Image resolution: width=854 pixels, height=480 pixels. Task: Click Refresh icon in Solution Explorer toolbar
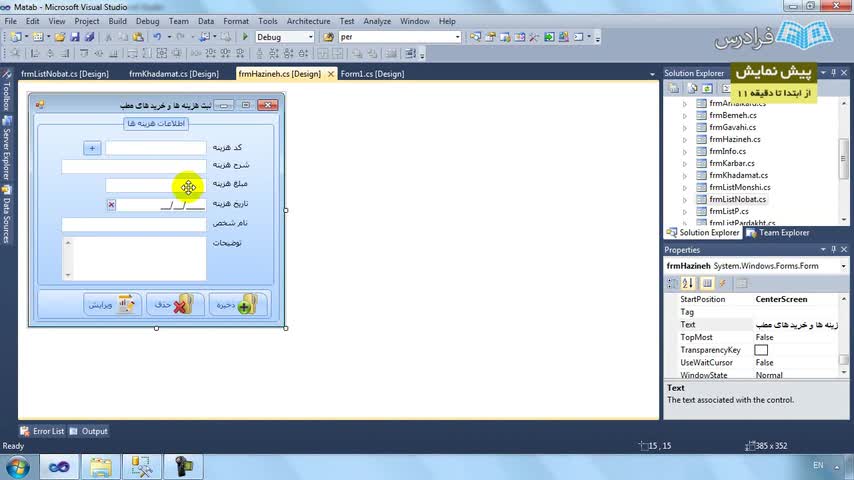coord(707,88)
